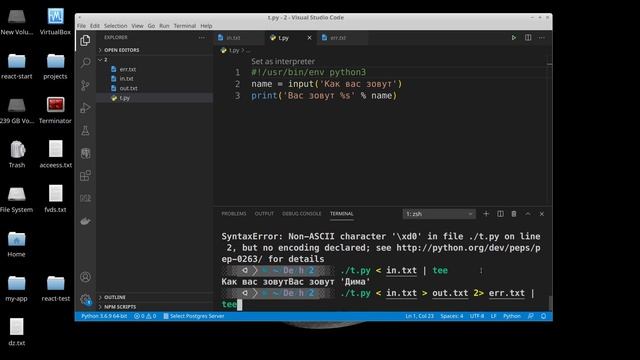Open Explorer More Actions ellipsis
The width and height of the screenshot is (640, 360).
(202, 38)
